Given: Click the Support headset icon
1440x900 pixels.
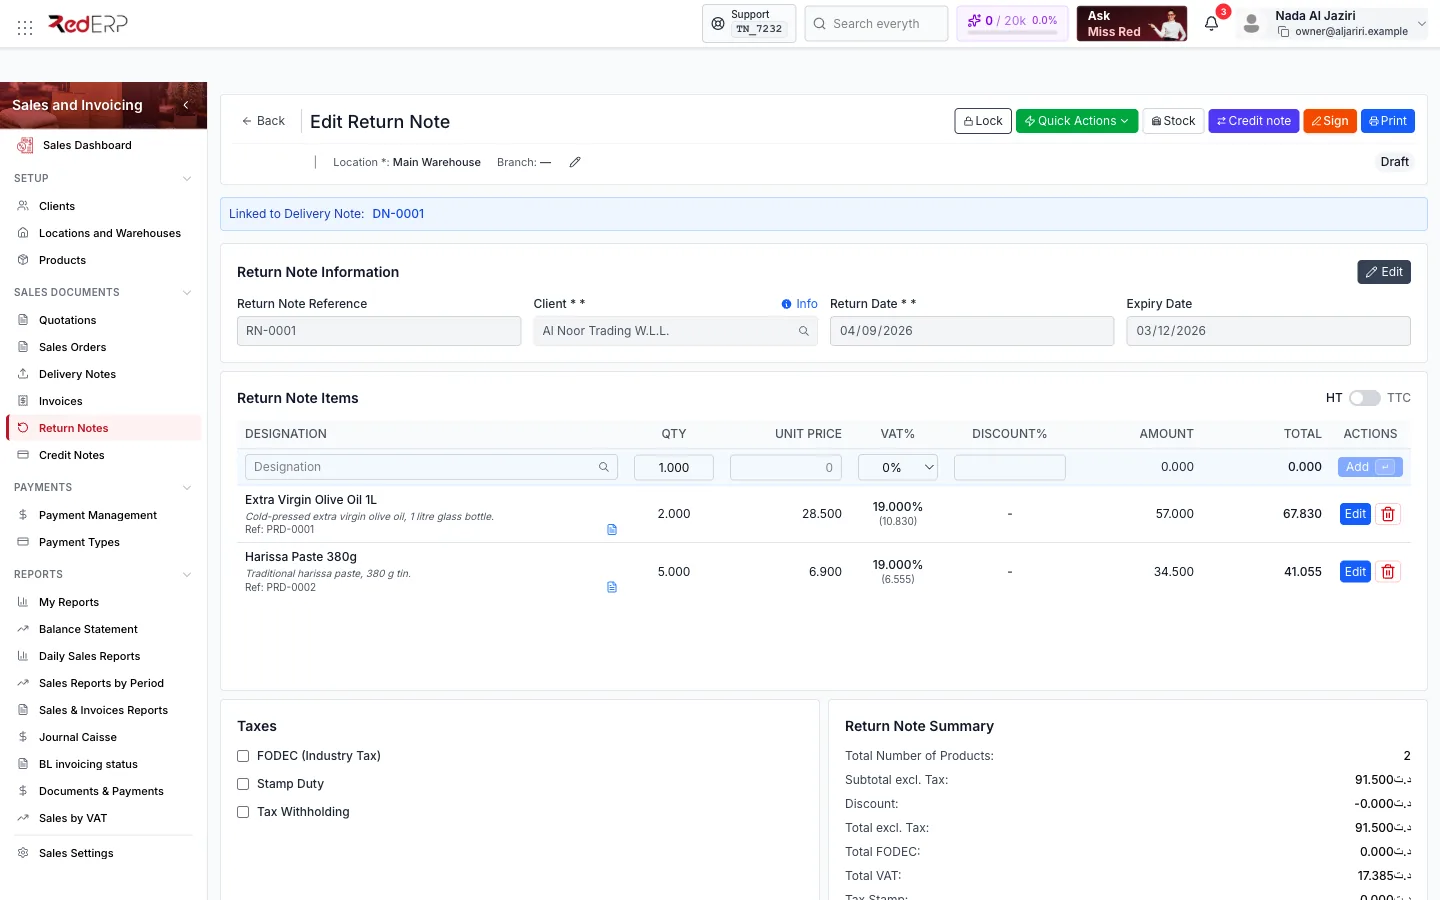Looking at the screenshot, I should (x=718, y=23).
